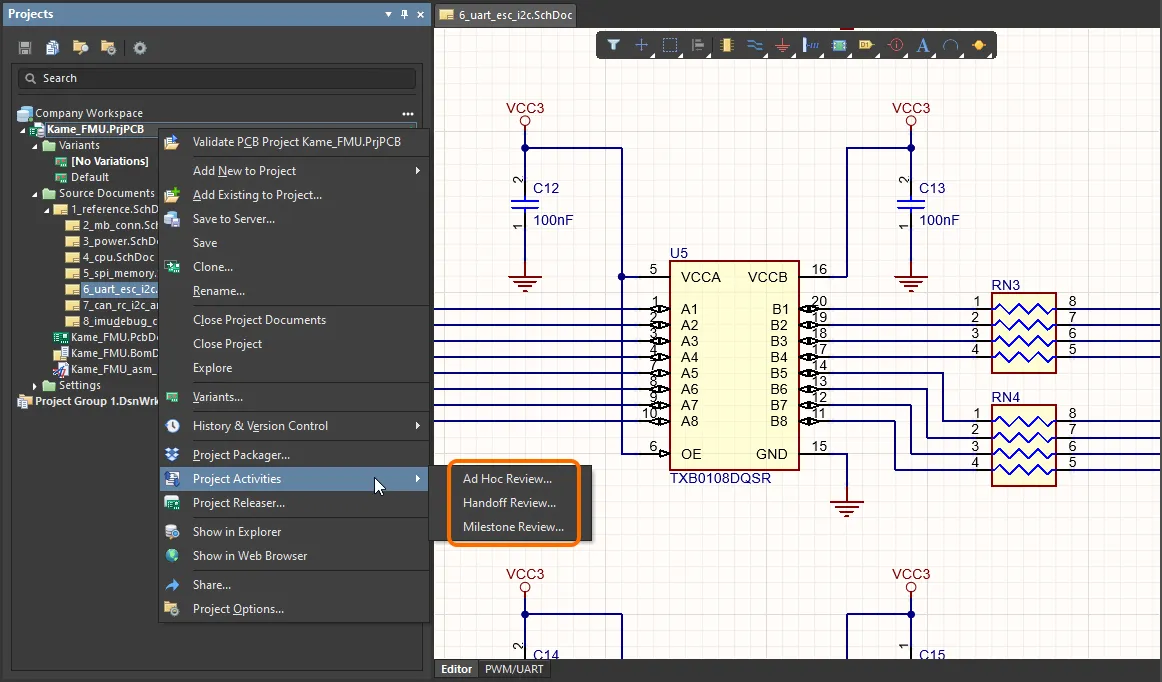Select the Place Text String tool
Image resolution: width=1162 pixels, height=682 pixels.
923,45
